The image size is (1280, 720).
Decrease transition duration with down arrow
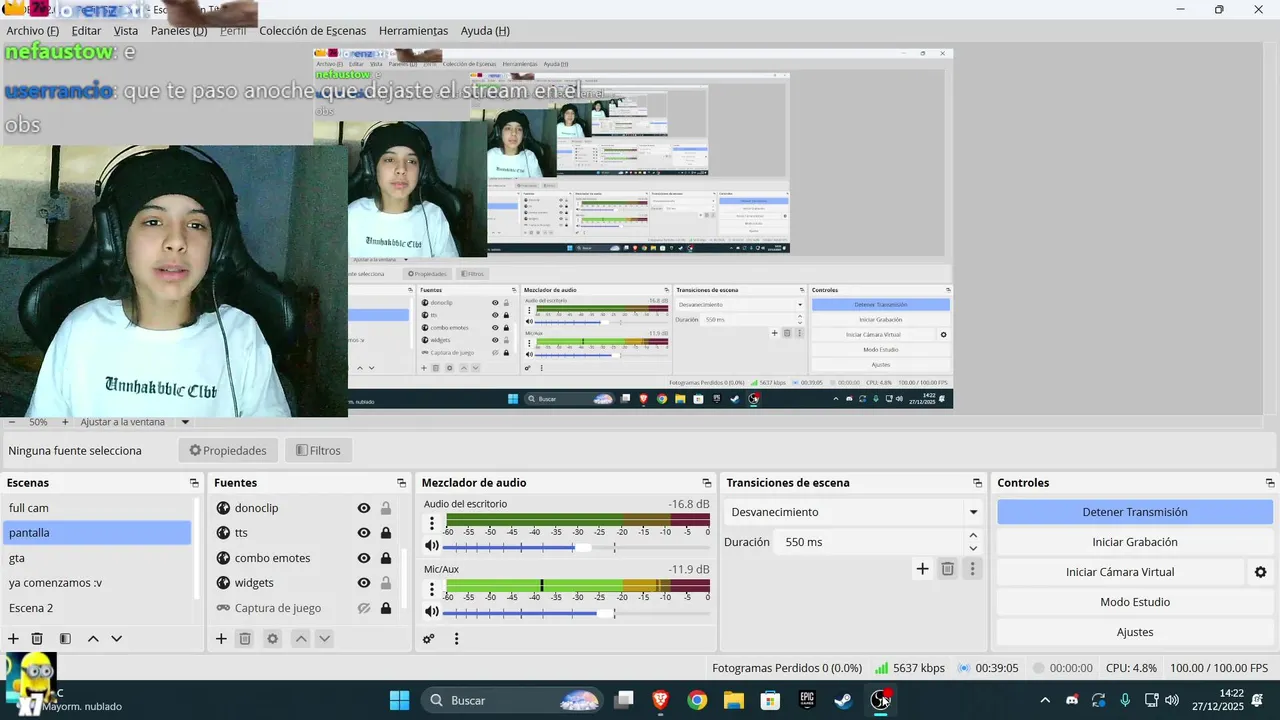(973, 548)
